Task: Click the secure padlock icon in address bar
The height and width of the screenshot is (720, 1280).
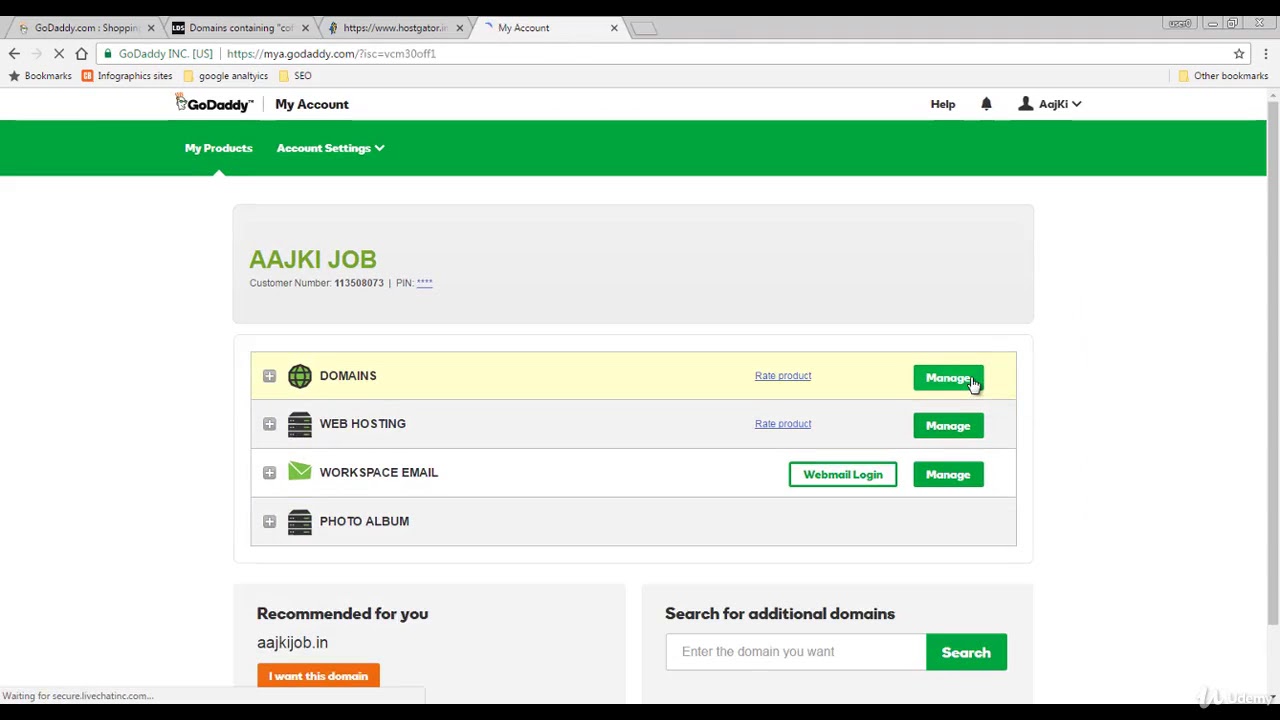Action: tap(108, 54)
